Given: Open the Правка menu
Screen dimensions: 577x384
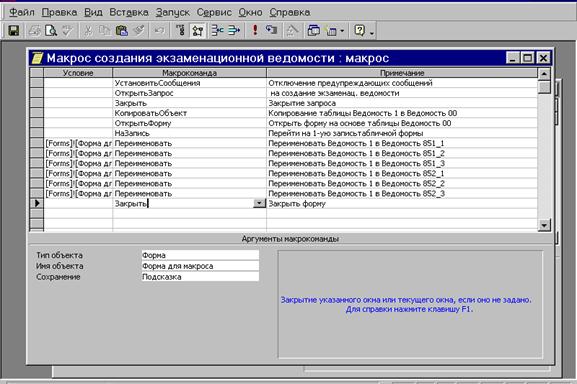Looking at the screenshot, I should pyautogui.click(x=59, y=13).
